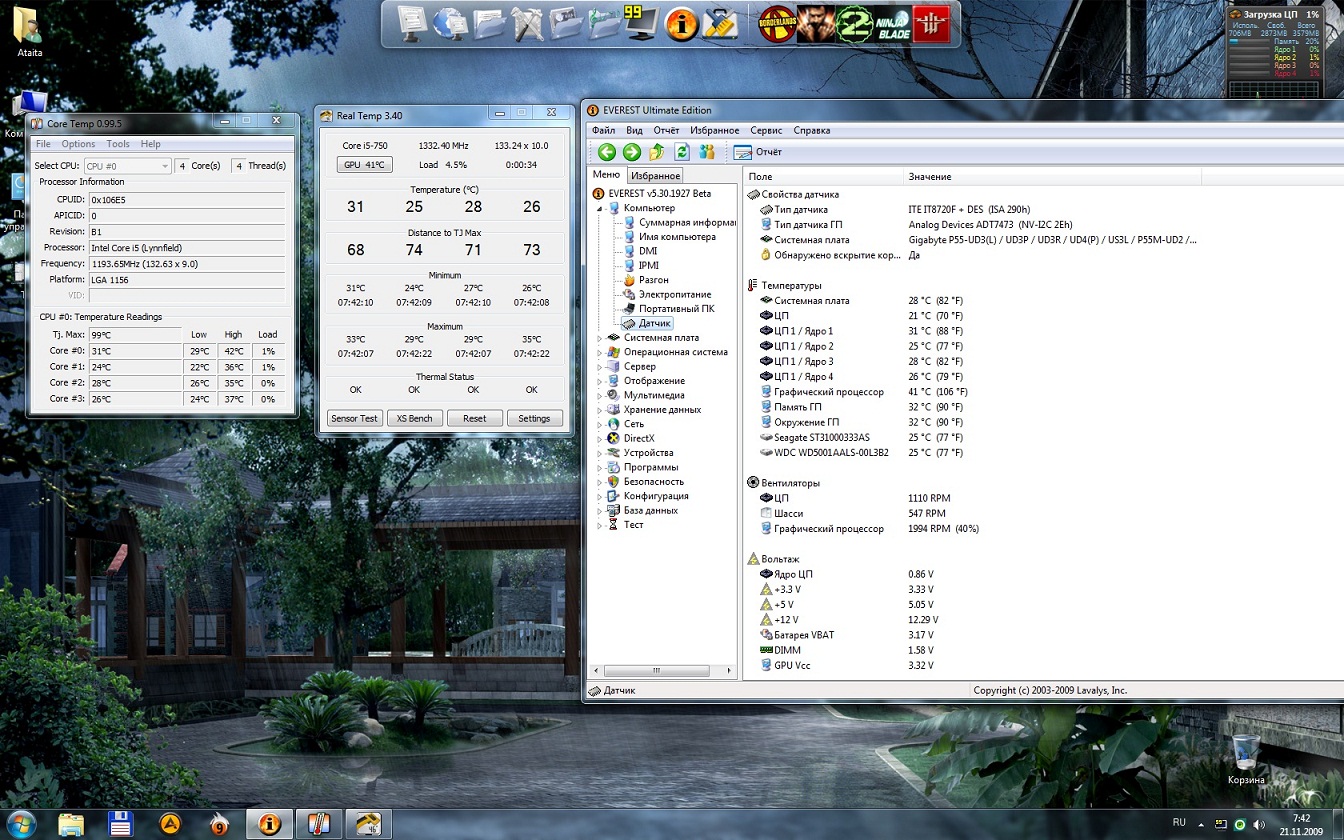
Task: Open the Корзина recycle bin
Action: pyautogui.click(x=1246, y=759)
